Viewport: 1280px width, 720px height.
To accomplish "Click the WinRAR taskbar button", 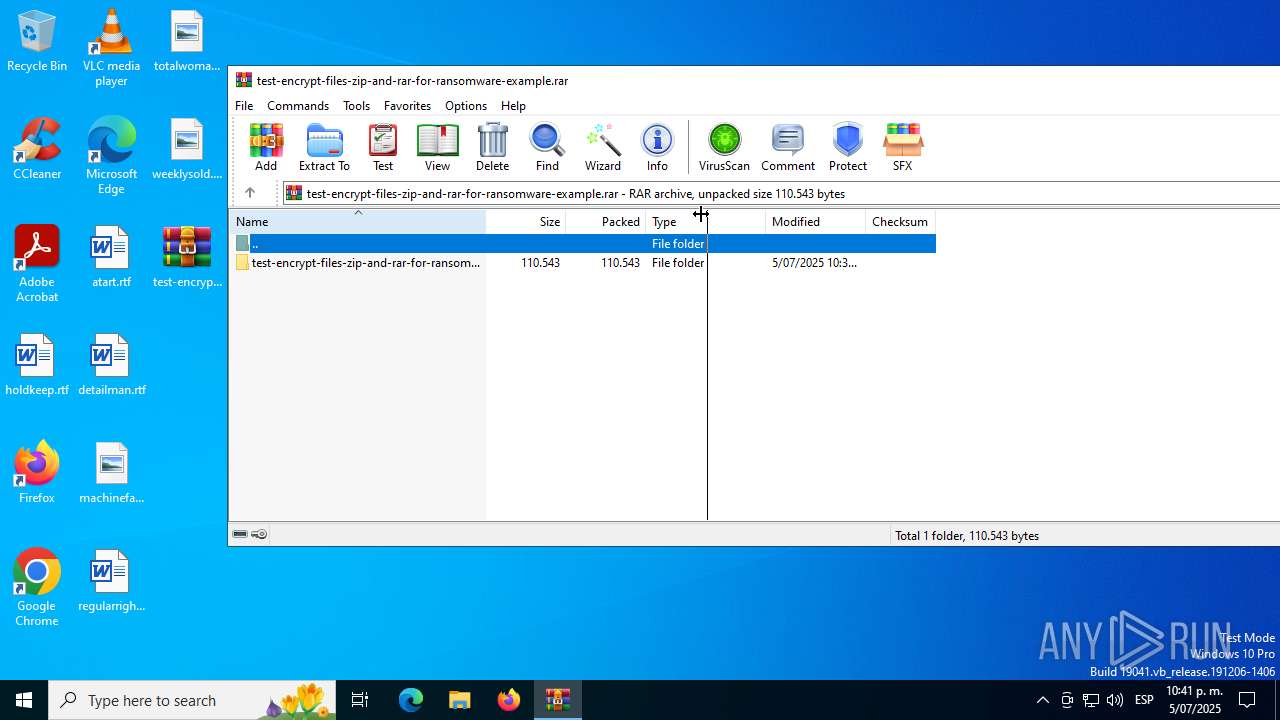I will click(x=557, y=700).
